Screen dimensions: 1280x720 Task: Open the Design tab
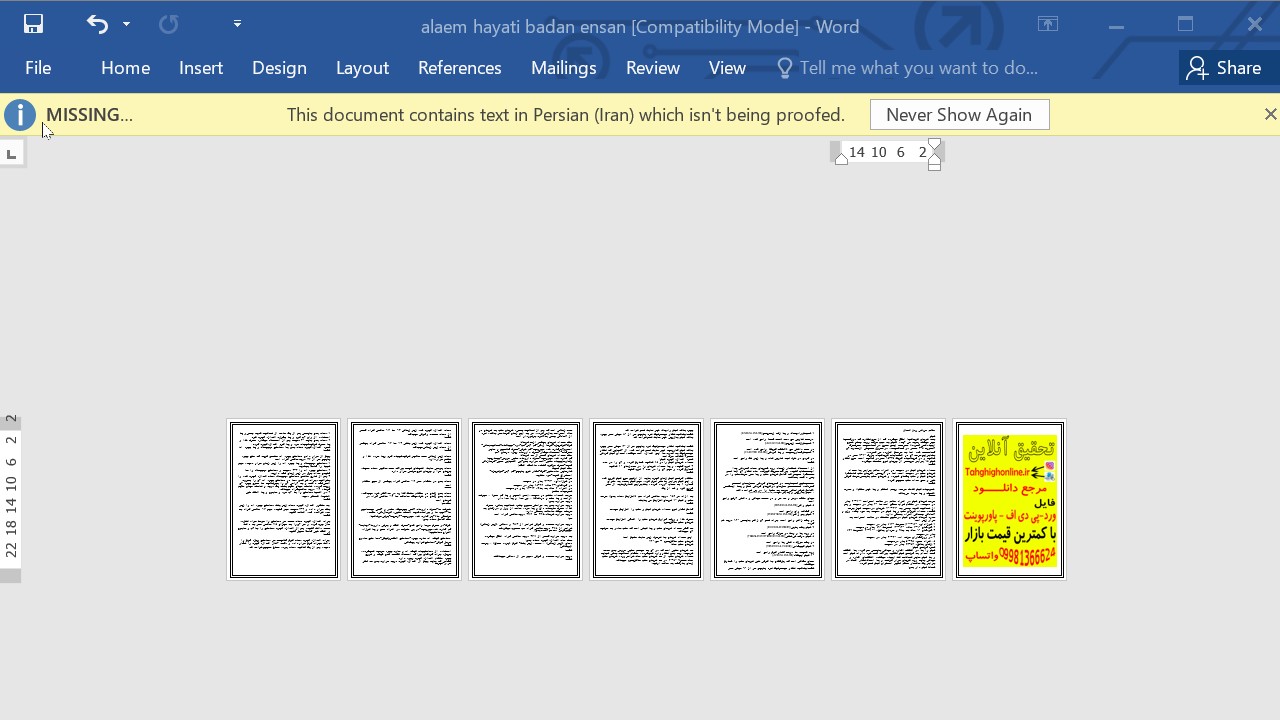[x=279, y=68]
